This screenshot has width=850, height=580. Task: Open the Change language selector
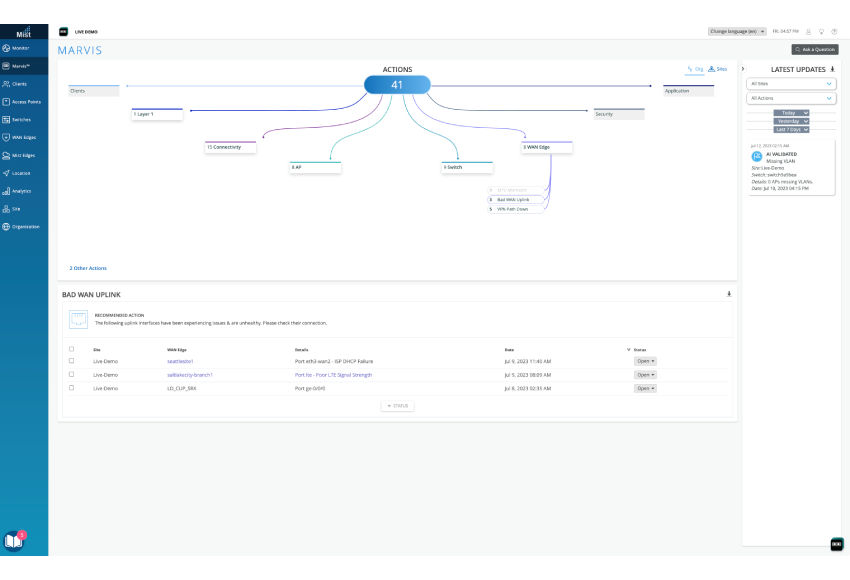737,32
